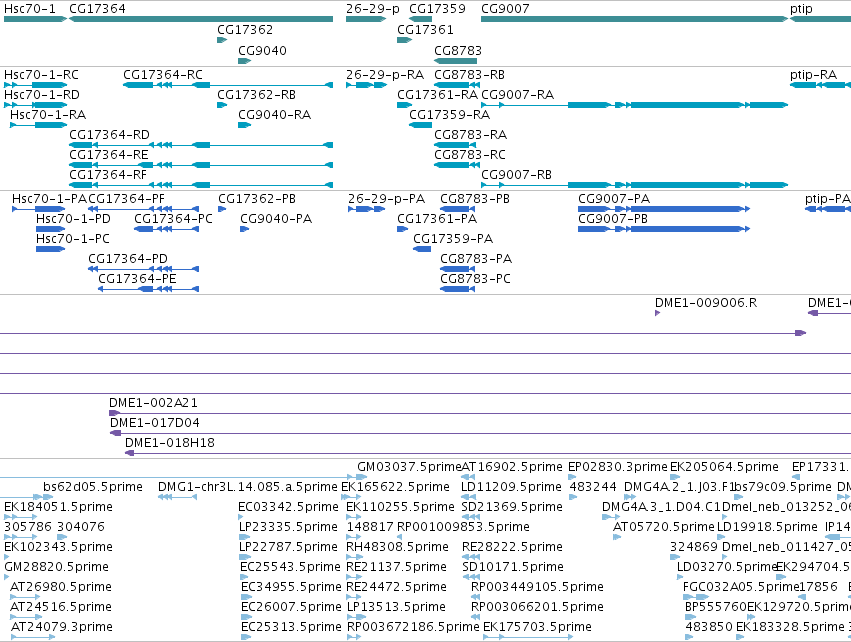The image size is (851, 642).
Task: Click the CG8783 gene label
Action: click(x=458, y=50)
